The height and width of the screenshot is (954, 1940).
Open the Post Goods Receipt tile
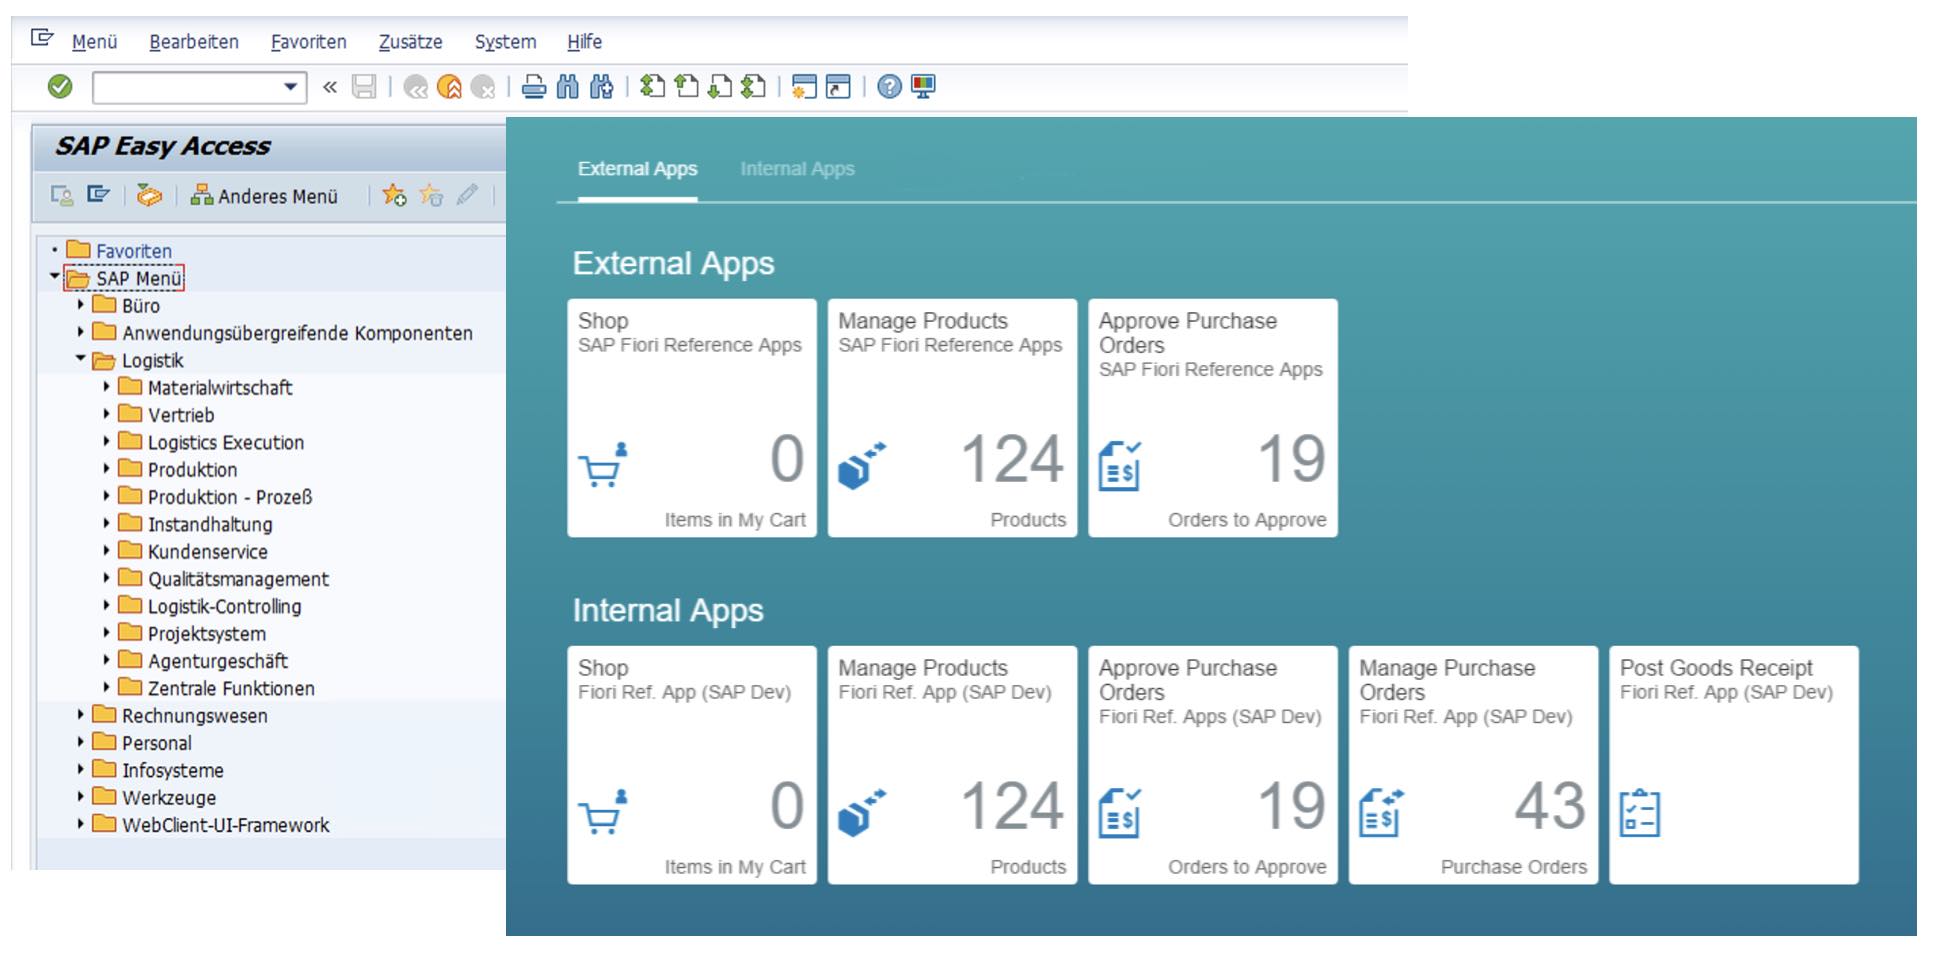(1734, 765)
